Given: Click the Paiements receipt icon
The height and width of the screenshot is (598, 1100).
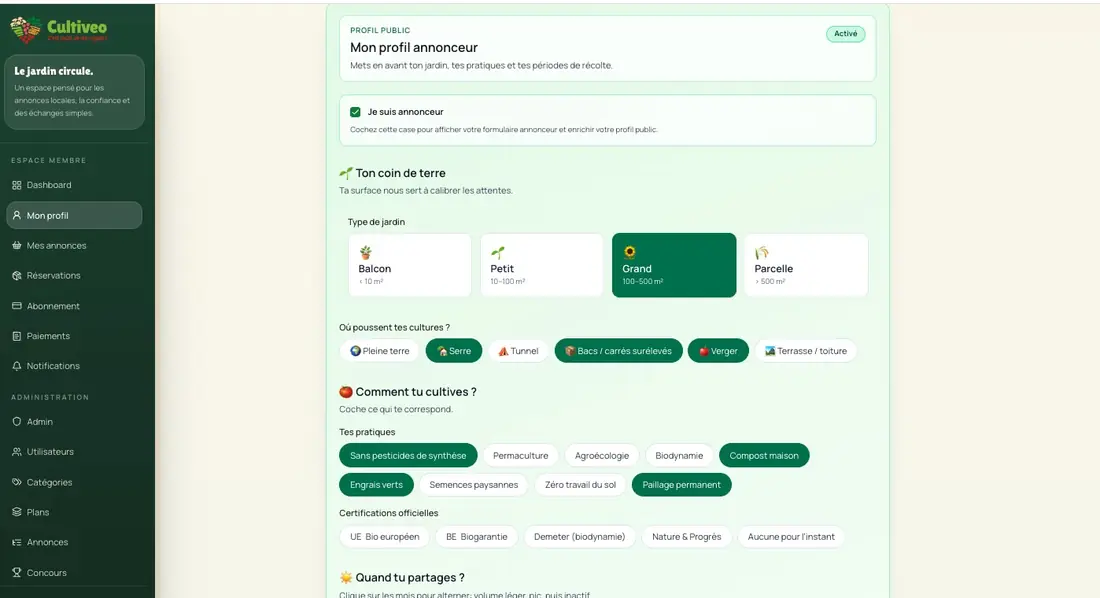Looking at the screenshot, I should 17,336.
